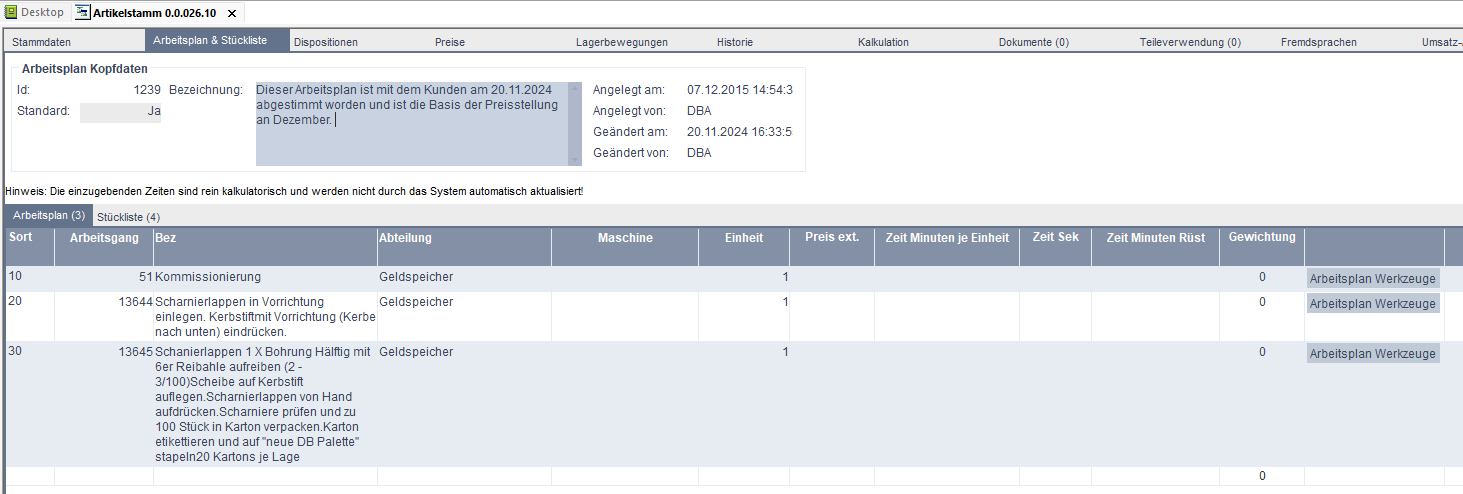
Task: Select the Abteilung cell of the Kommissionierung row
Action: [463, 277]
